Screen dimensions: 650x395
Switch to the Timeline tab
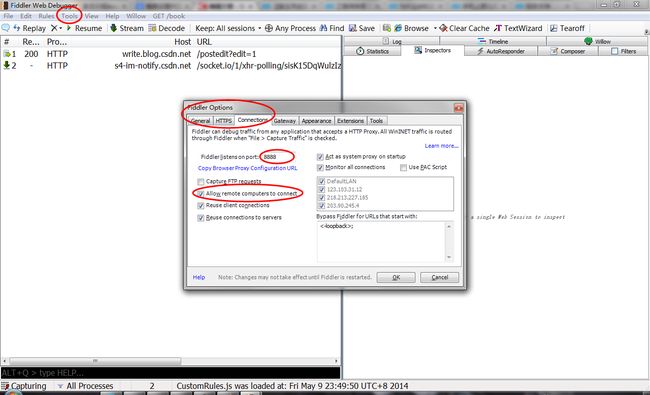(493, 41)
